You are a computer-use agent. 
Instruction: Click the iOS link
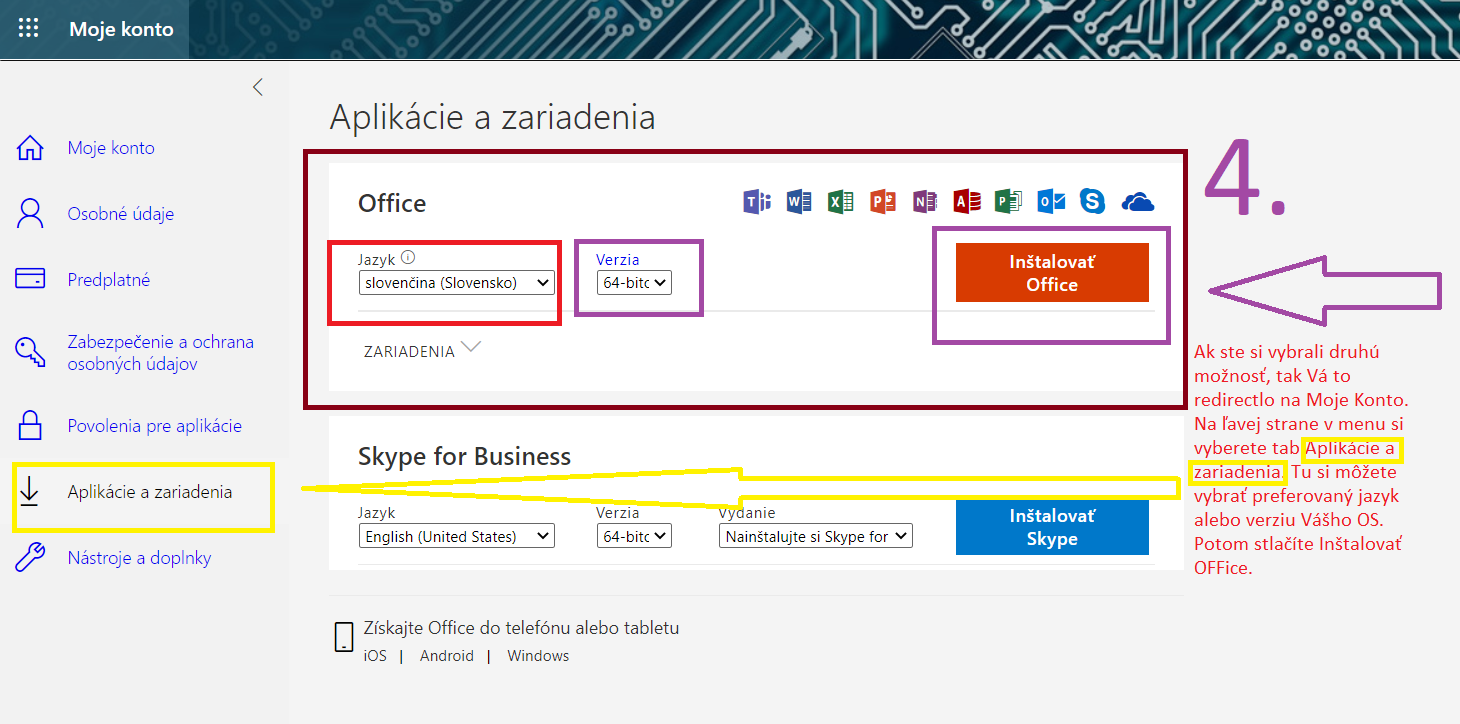375,656
